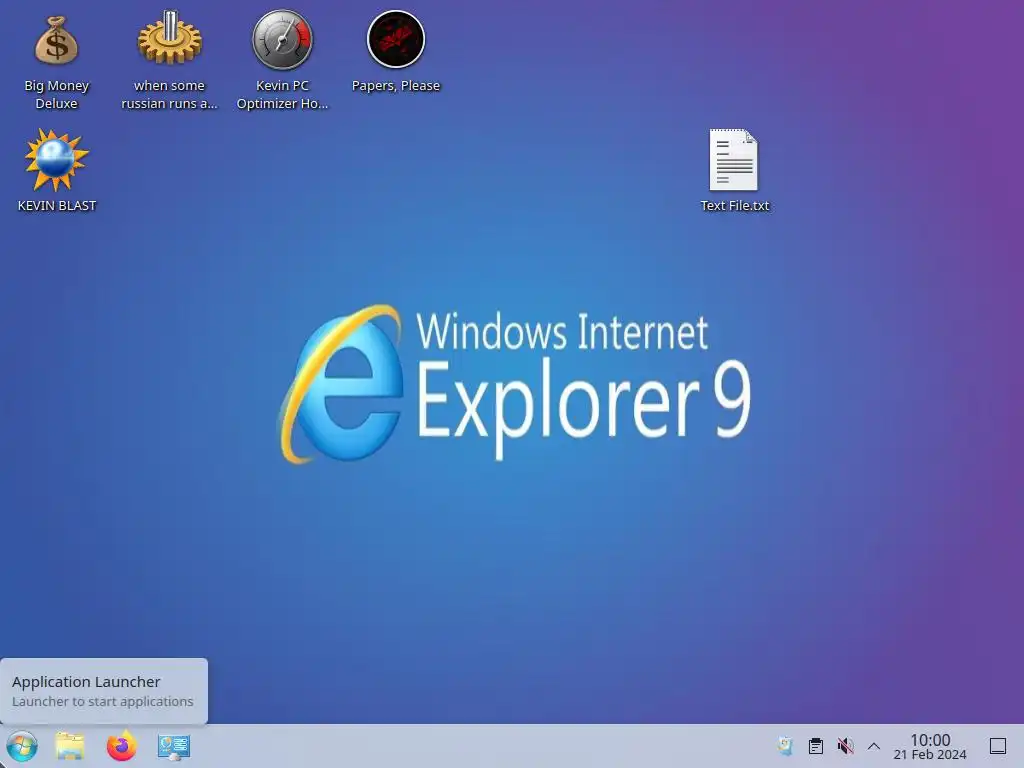Expand hidden system tray icons arrow
The width and height of the screenshot is (1024, 768).
pyautogui.click(x=874, y=746)
